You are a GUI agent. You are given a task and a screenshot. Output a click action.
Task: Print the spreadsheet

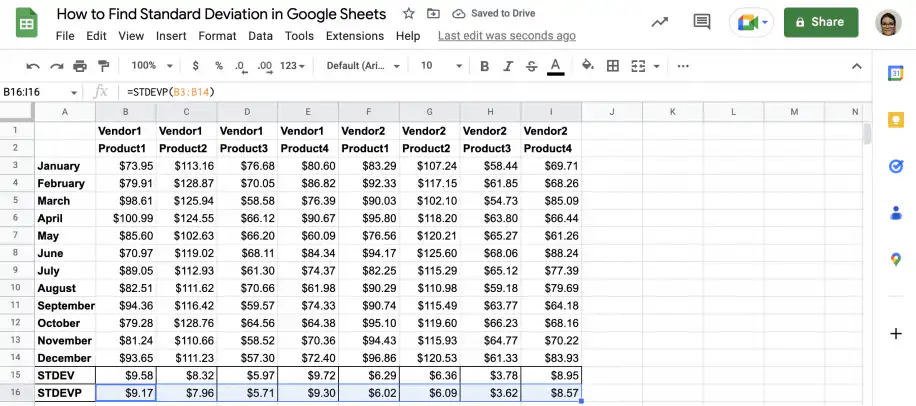pos(80,66)
